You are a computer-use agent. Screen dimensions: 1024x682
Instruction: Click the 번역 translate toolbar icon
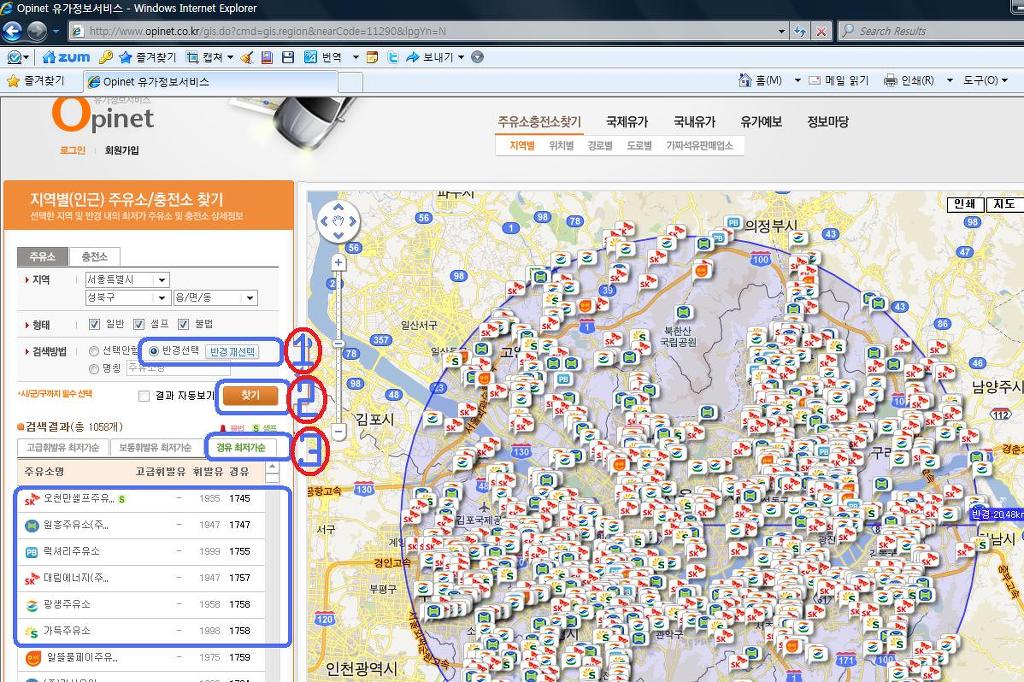tap(310, 57)
